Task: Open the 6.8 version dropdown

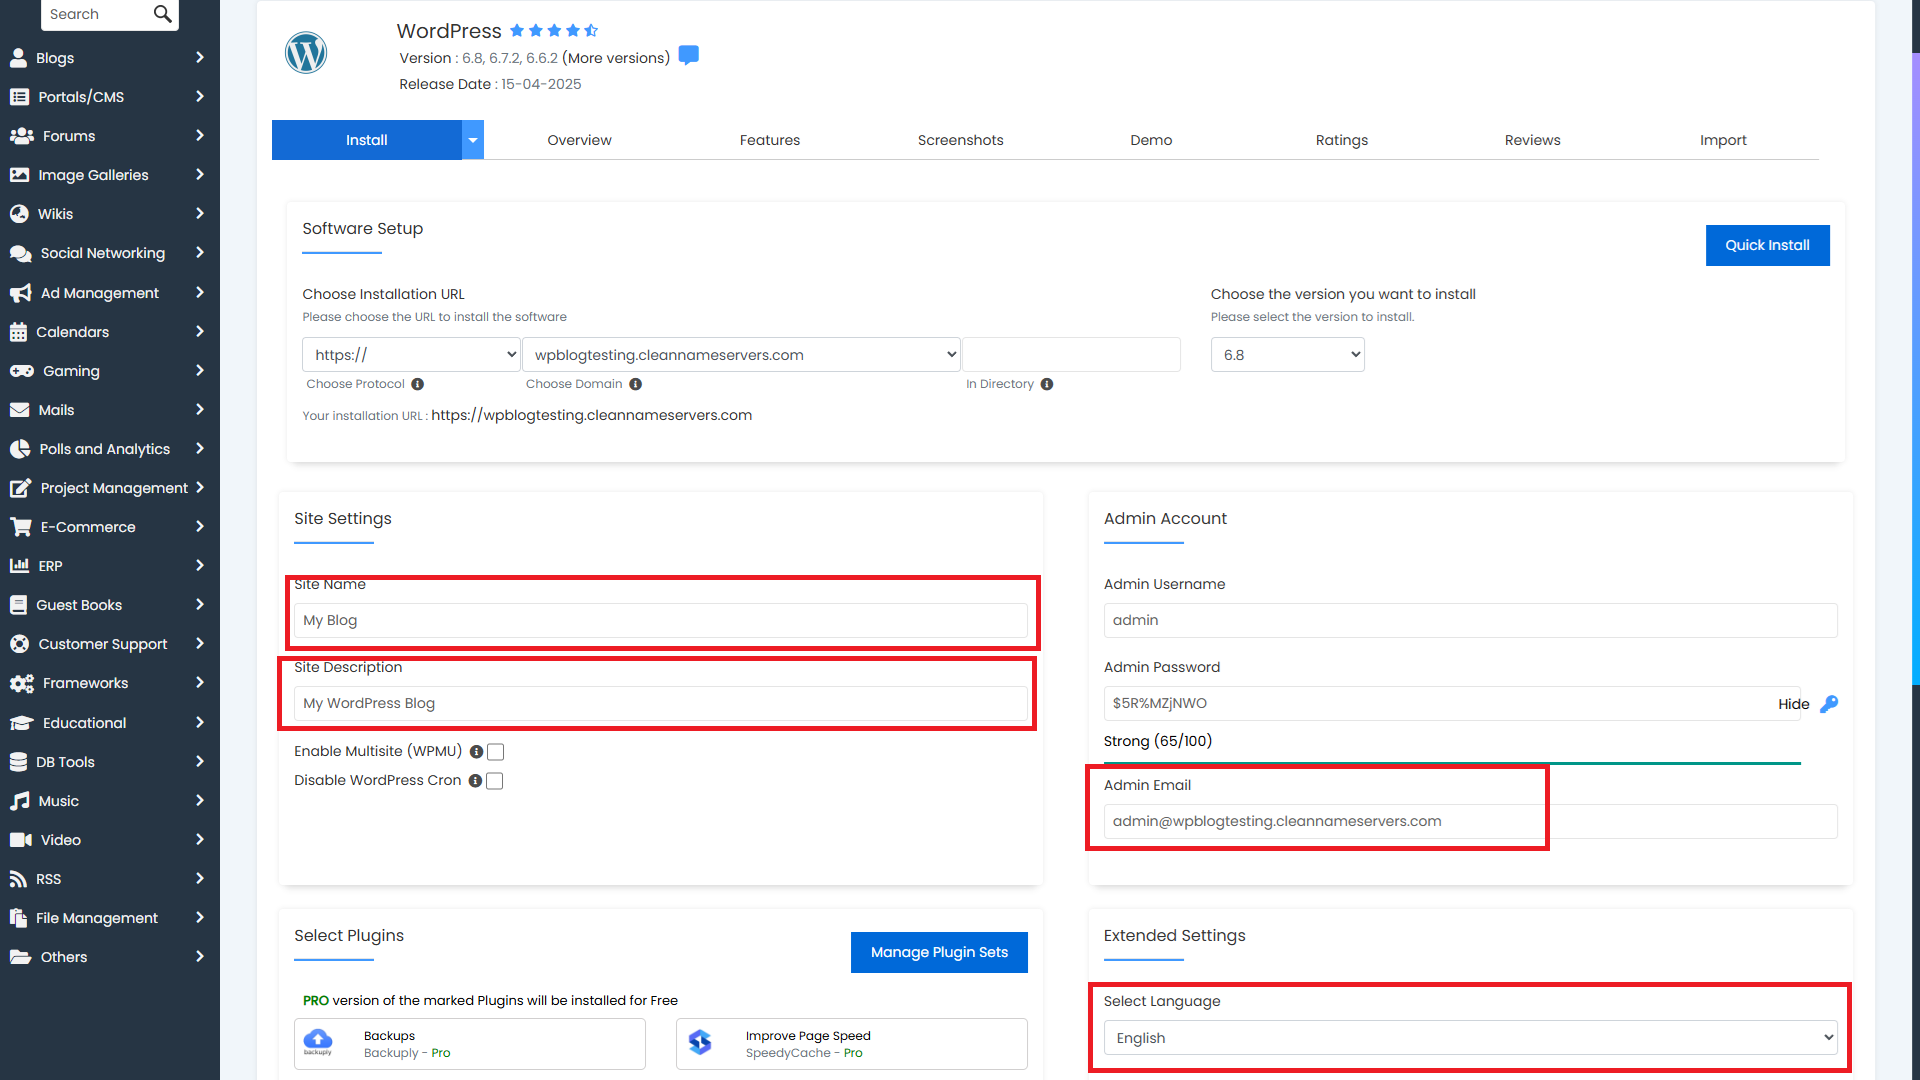Action: coord(1287,355)
